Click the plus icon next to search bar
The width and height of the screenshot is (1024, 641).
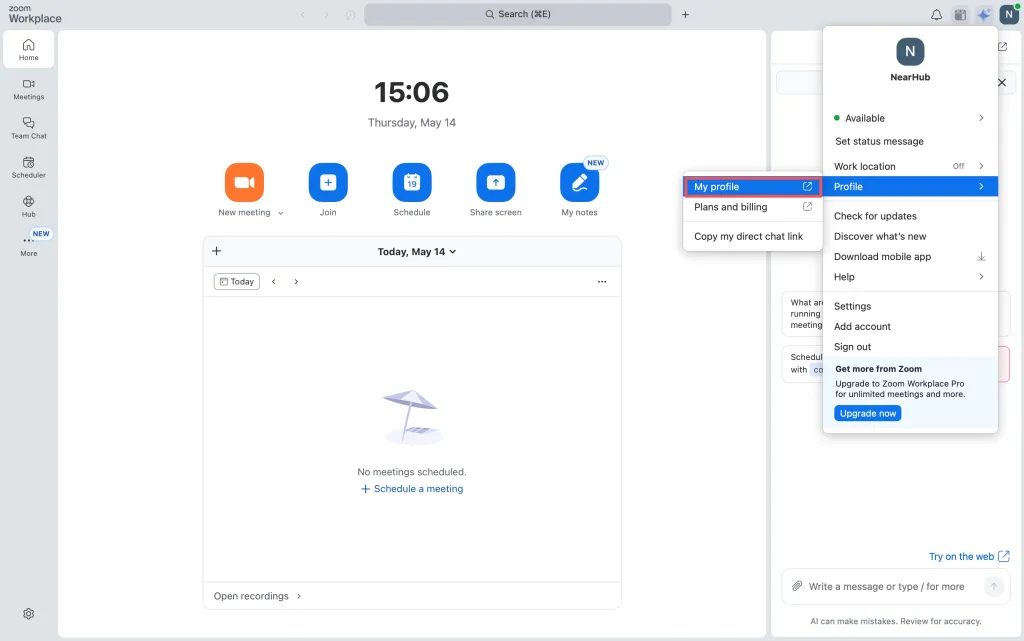[x=685, y=14]
